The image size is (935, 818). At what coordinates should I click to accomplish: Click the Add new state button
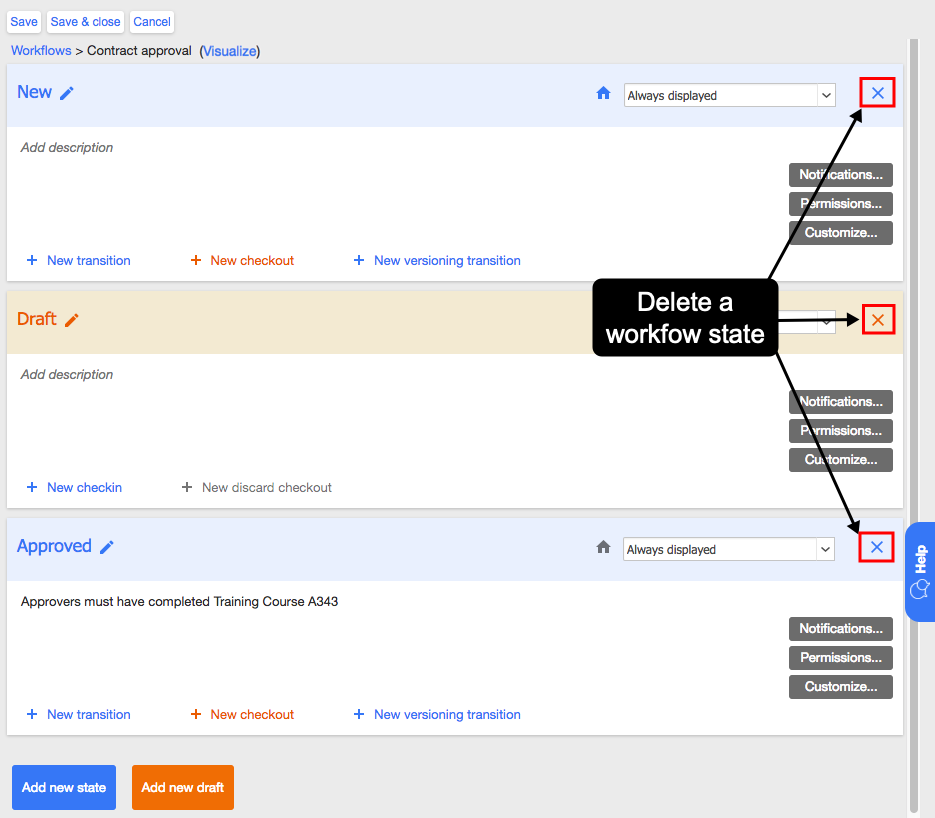pyautogui.click(x=64, y=787)
